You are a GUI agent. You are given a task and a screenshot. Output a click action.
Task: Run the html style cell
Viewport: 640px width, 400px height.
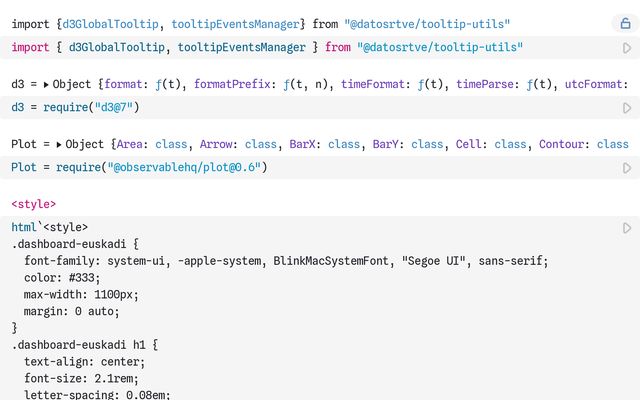click(627, 228)
